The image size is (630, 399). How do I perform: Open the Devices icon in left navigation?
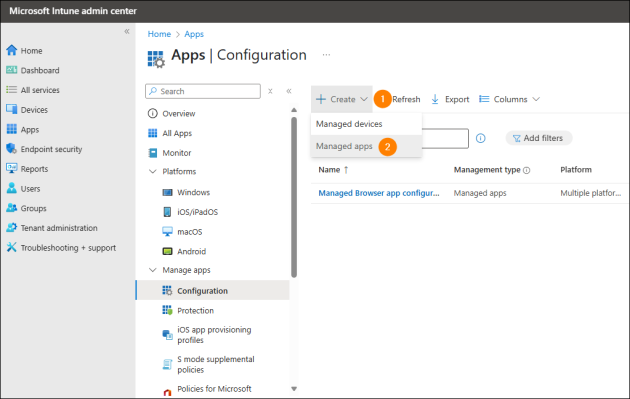click(x=12, y=109)
